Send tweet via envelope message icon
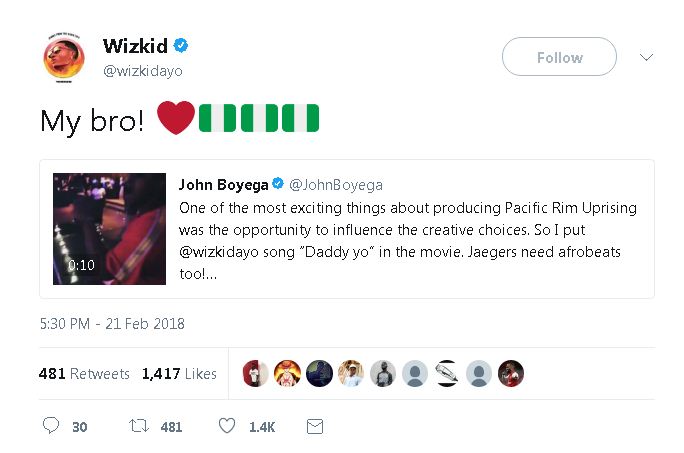The width and height of the screenshot is (684, 453). coord(314,426)
